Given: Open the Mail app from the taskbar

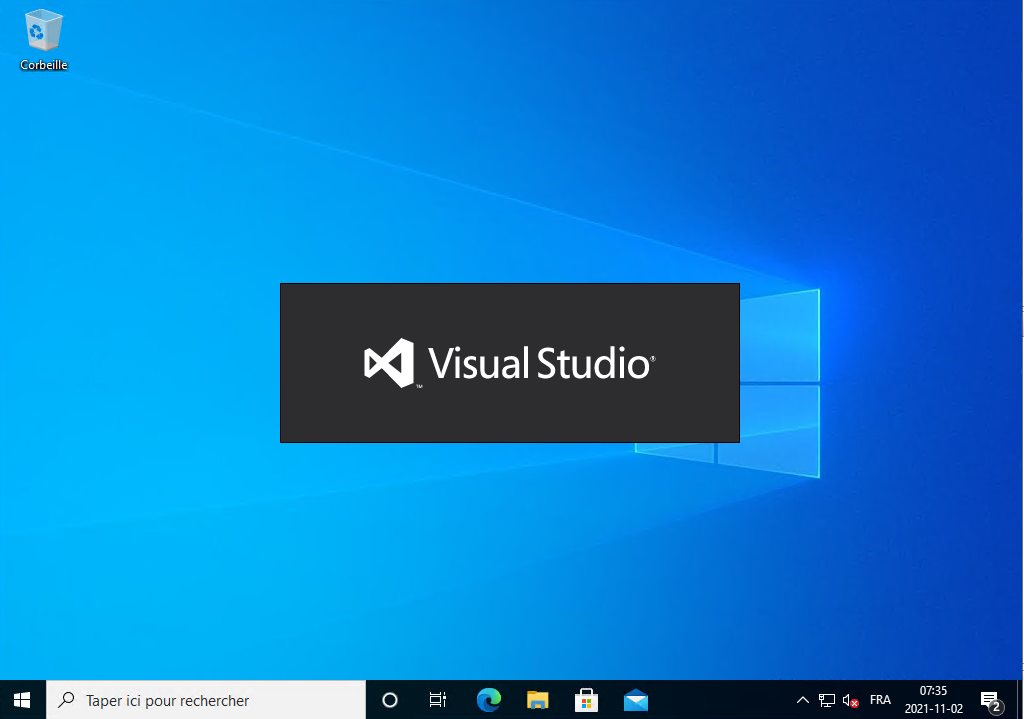Looking at the screenshot, I should click(x=635, y=700).
